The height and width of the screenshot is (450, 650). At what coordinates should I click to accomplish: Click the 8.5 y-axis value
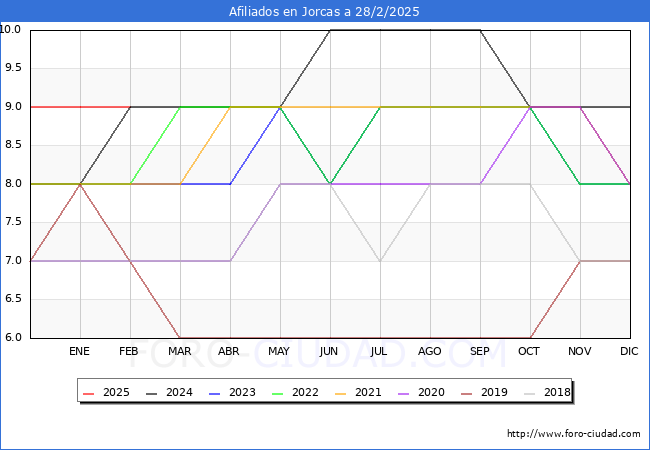[13, 145]
